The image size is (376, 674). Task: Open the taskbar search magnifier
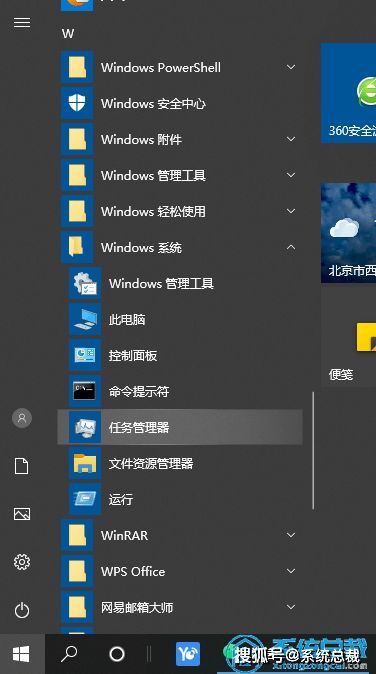pos(69,654)
